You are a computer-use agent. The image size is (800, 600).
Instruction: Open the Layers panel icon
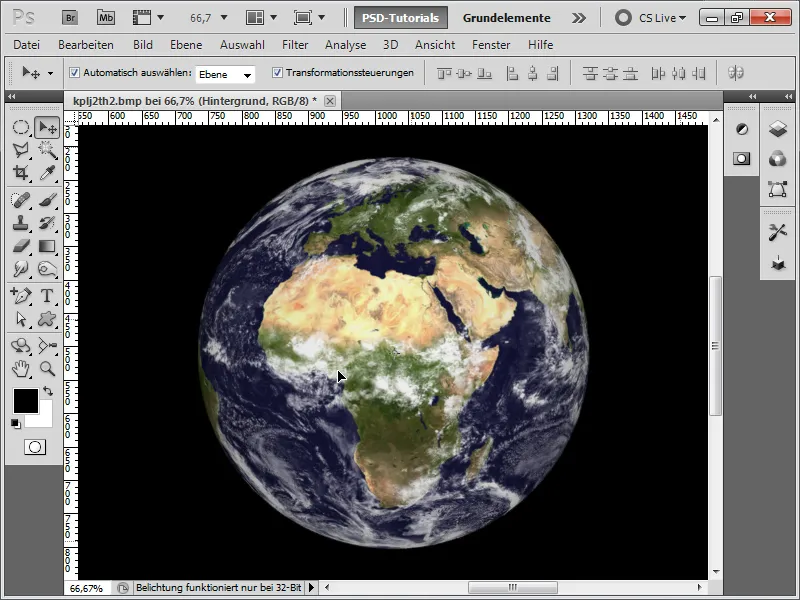click(778, 129)
